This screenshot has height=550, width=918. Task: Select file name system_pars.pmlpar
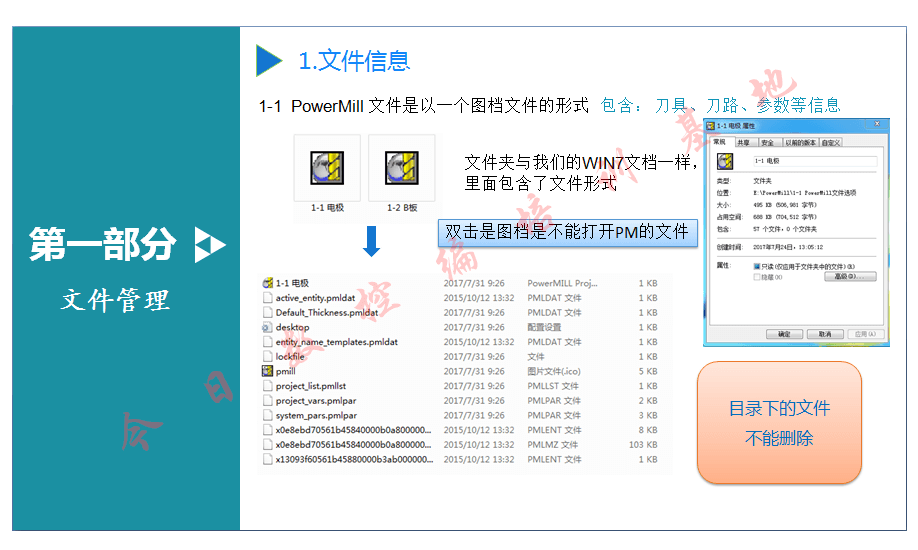click(x=316, y=415)
